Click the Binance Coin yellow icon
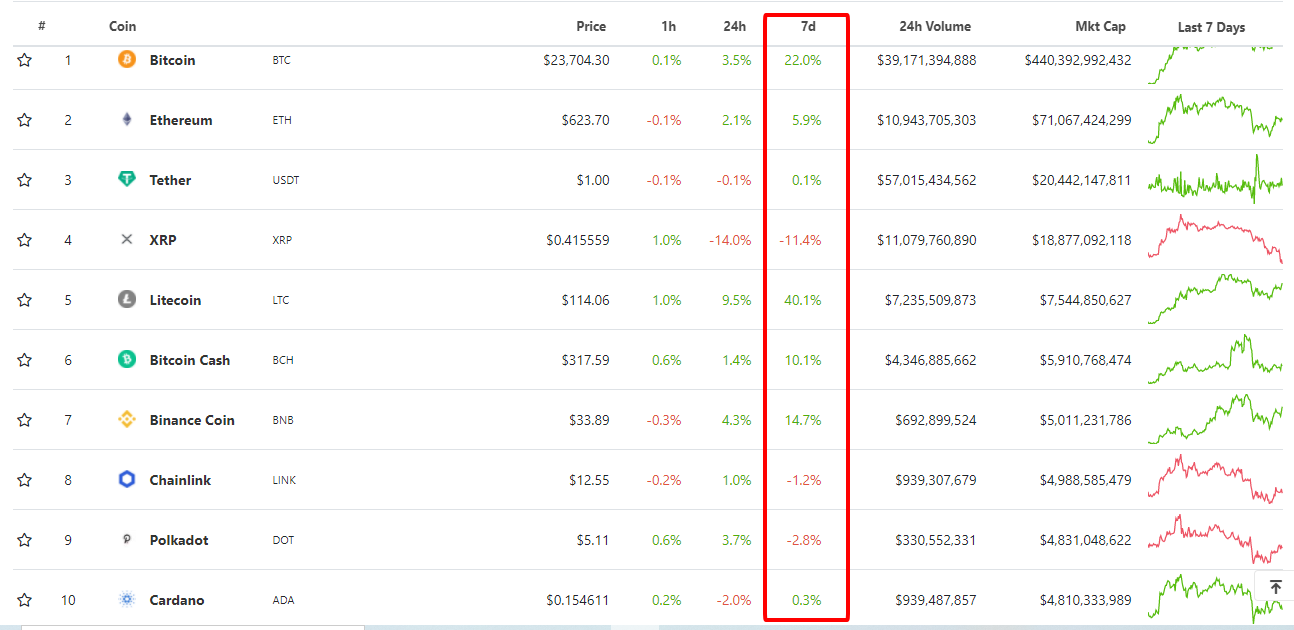The image size is (1294, 630). pos(127,420)
